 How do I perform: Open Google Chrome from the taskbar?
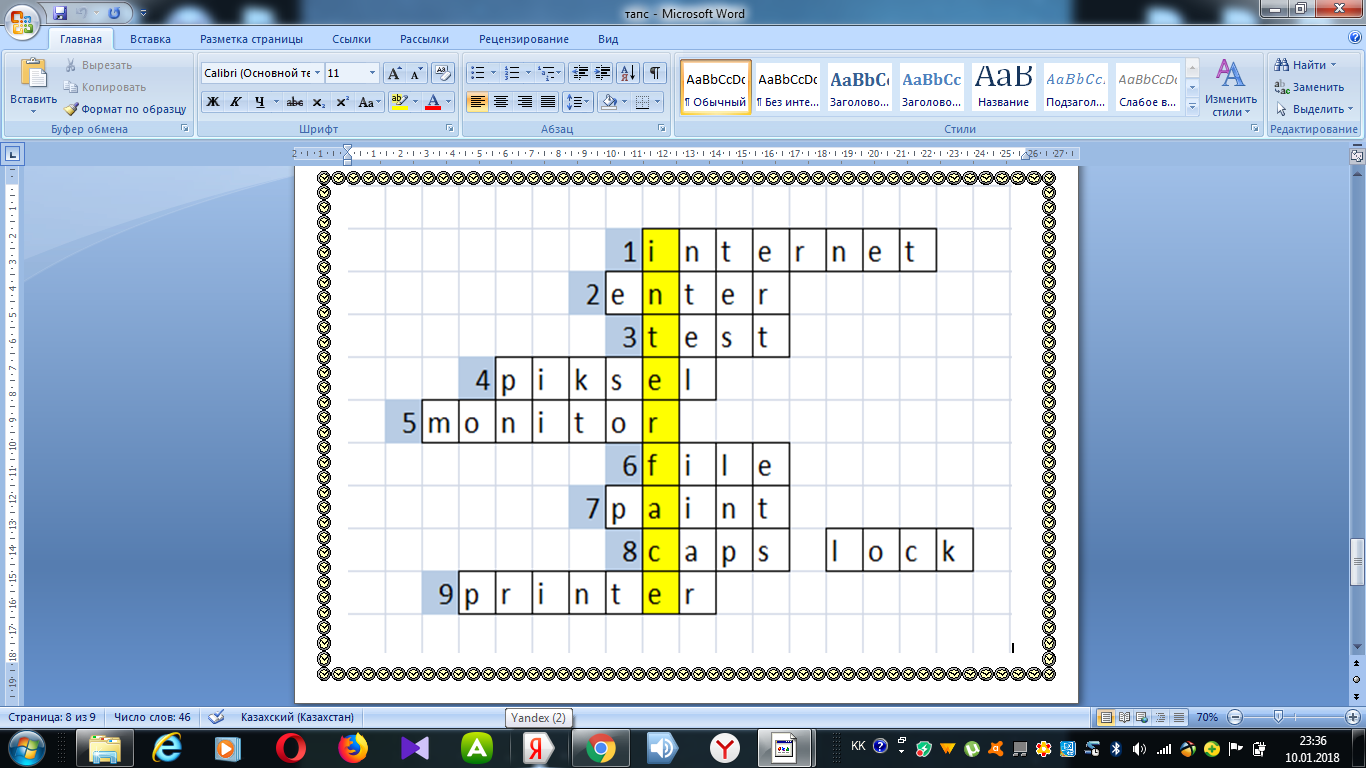tap(600, 747)
